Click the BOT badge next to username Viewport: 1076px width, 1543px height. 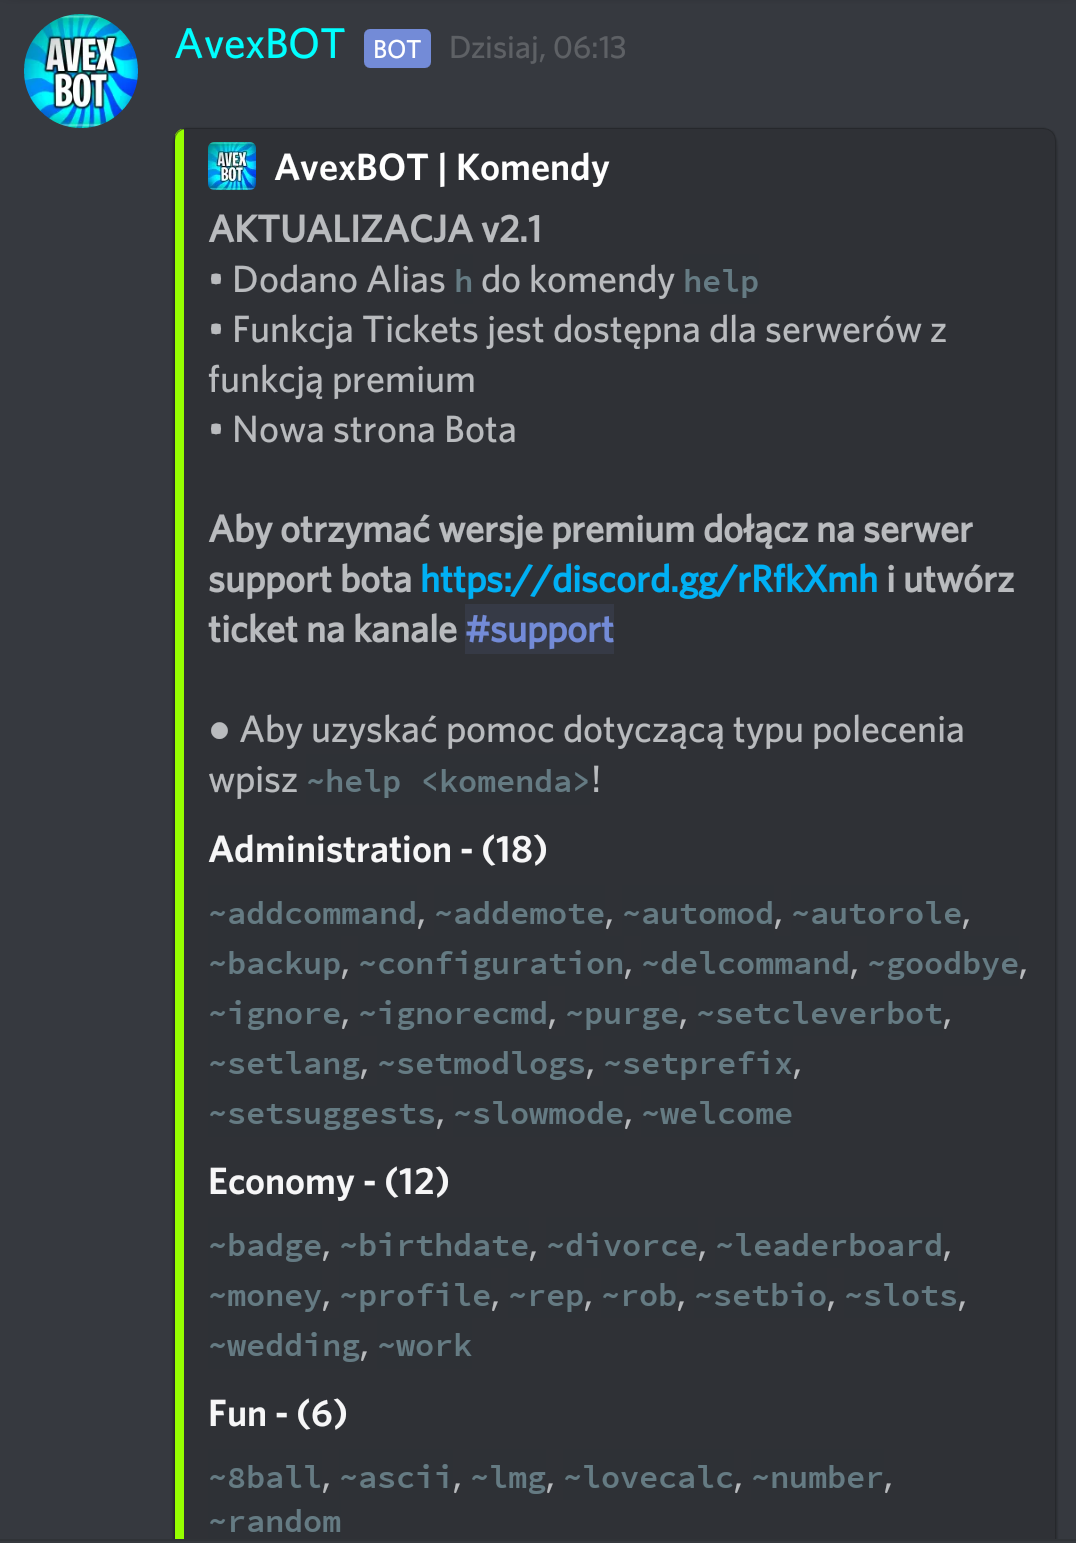point(397,49)
